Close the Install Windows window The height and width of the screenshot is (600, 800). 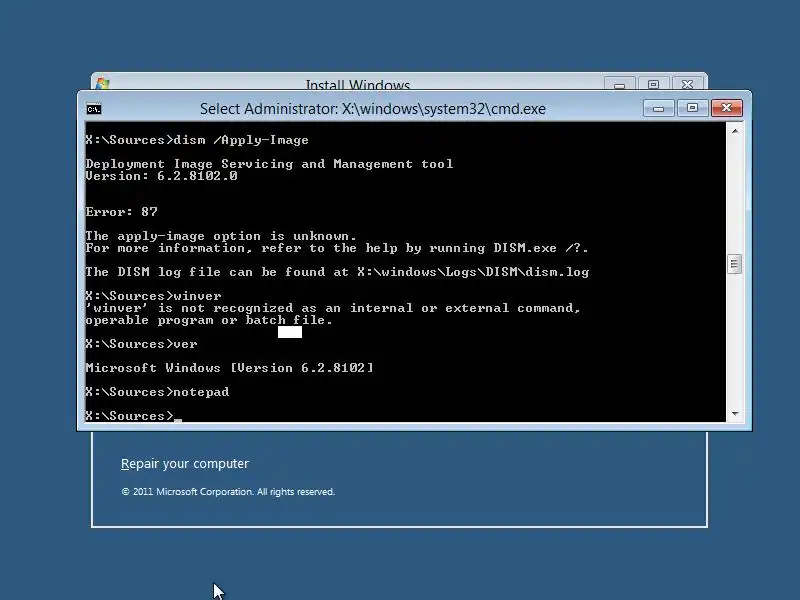coord(687,84)
